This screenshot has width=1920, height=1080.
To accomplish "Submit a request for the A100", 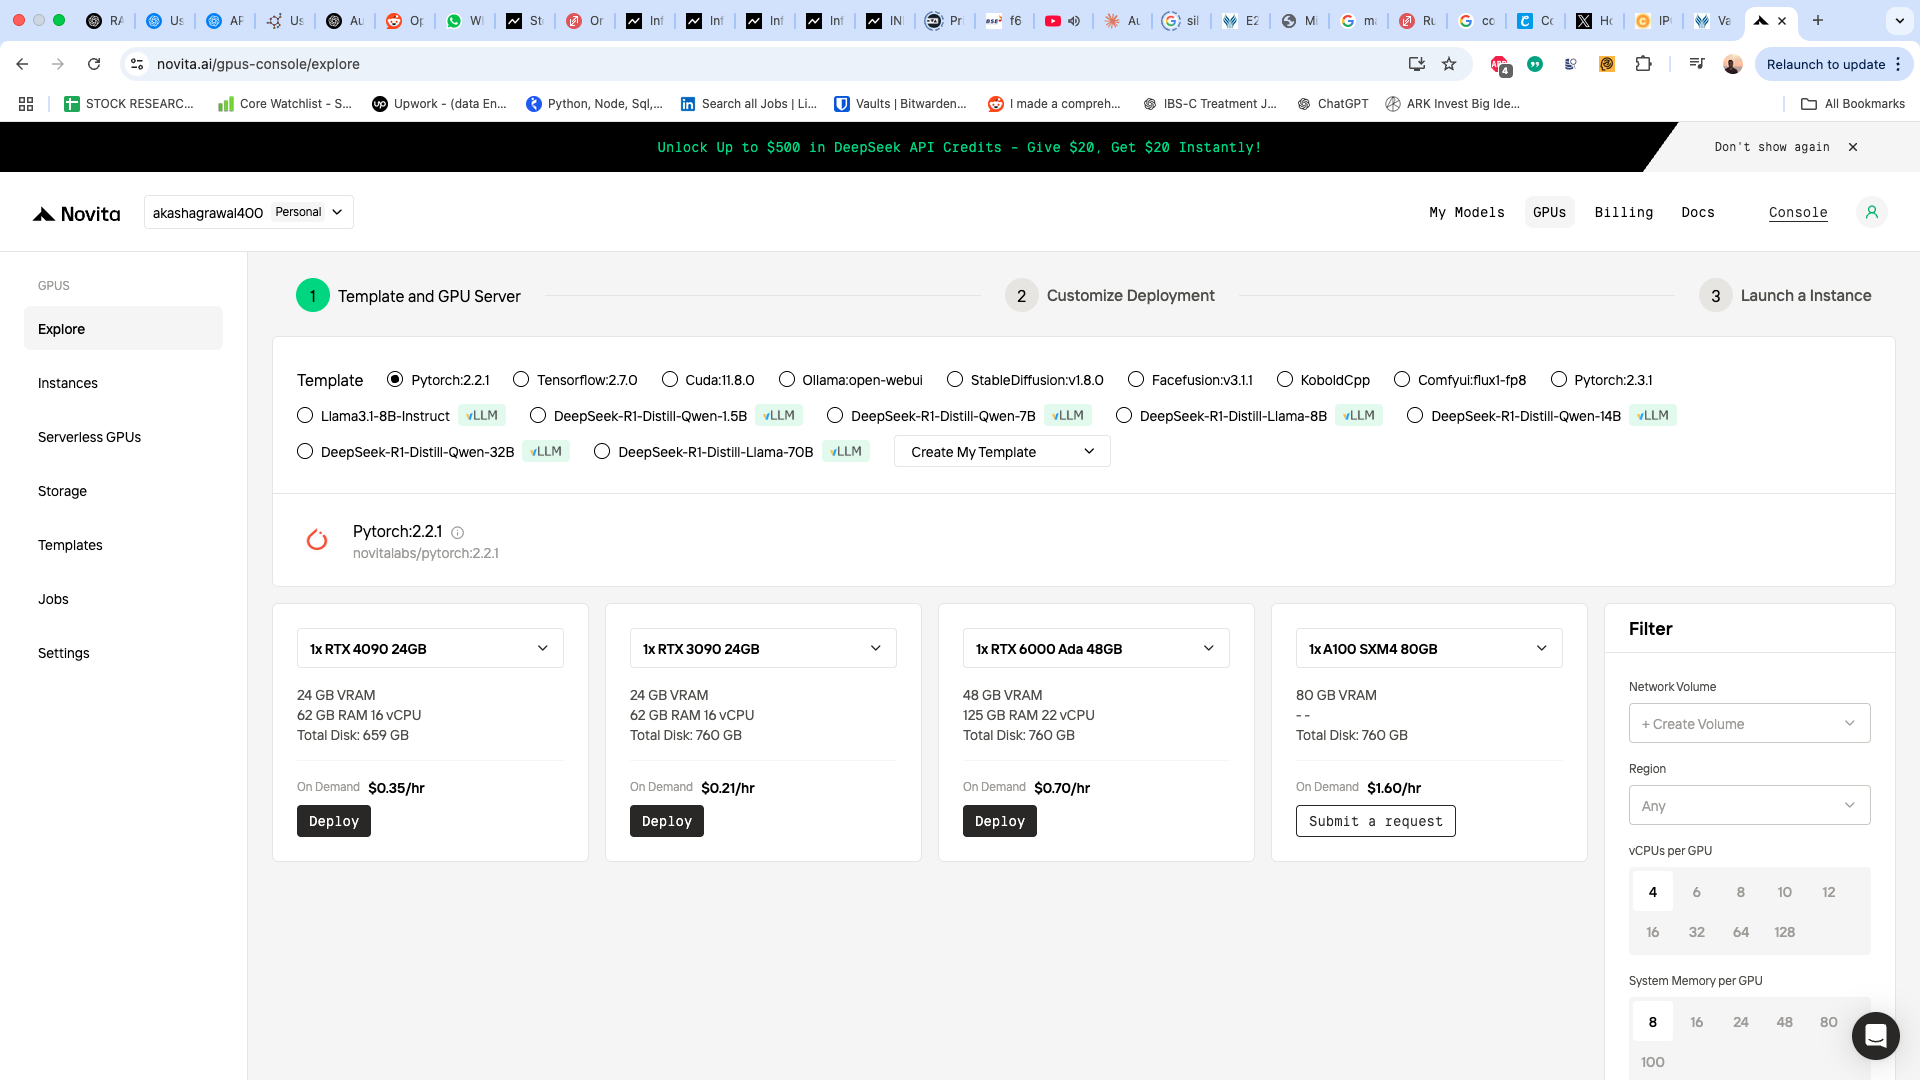I will [x=1376, y=821].
